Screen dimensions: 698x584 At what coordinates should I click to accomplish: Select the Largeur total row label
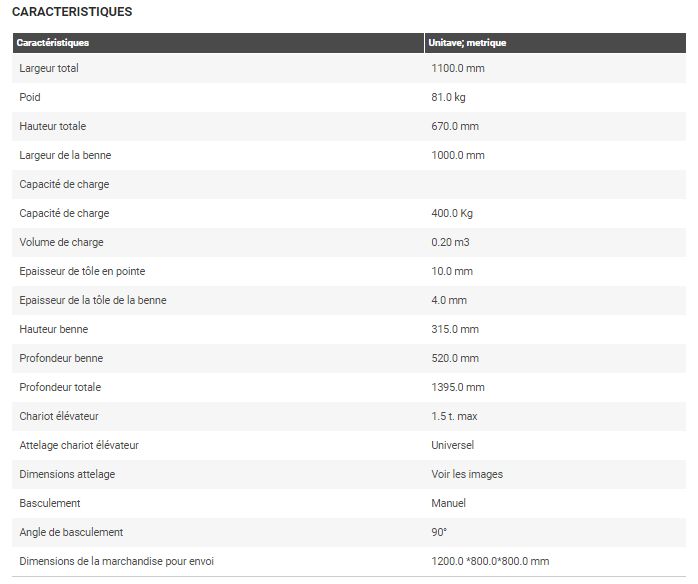click(49, 69)
